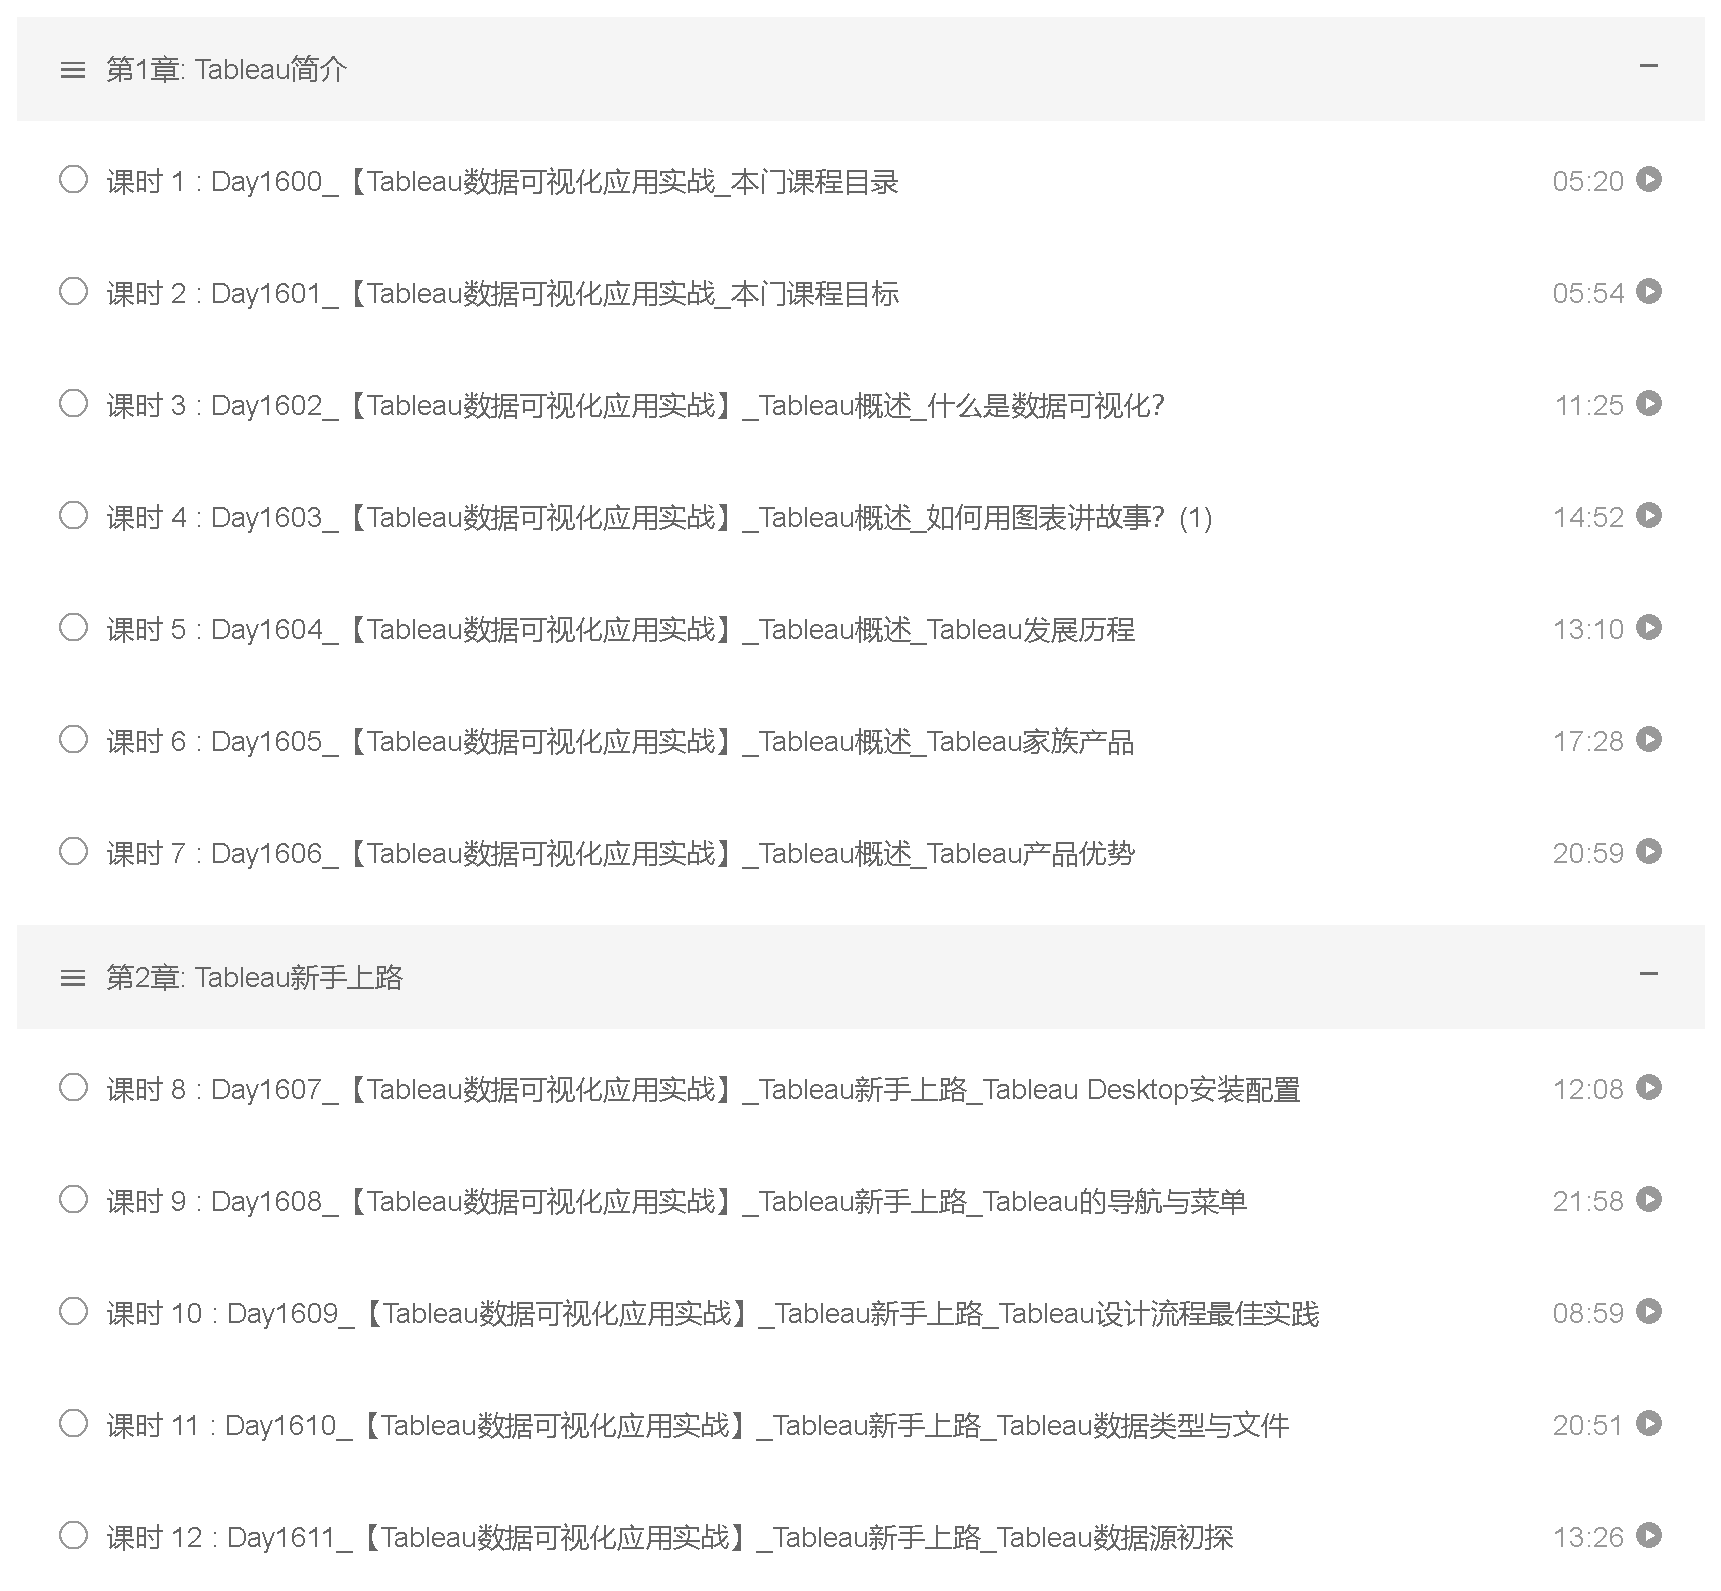This screenshot has width=1721, height=1591.
Task: Play lesson 12 Day1611 video icon
Action: [1649, 1535]
